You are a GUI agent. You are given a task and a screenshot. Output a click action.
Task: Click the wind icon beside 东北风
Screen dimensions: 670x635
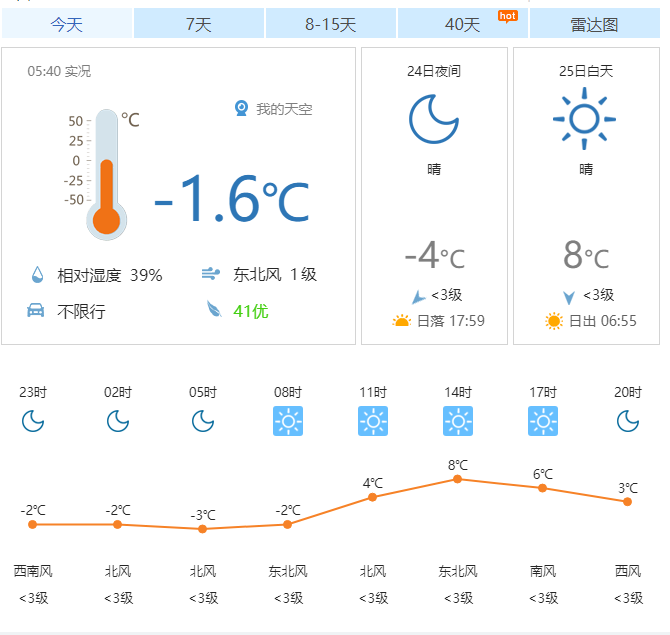click(x=211, y=274)
